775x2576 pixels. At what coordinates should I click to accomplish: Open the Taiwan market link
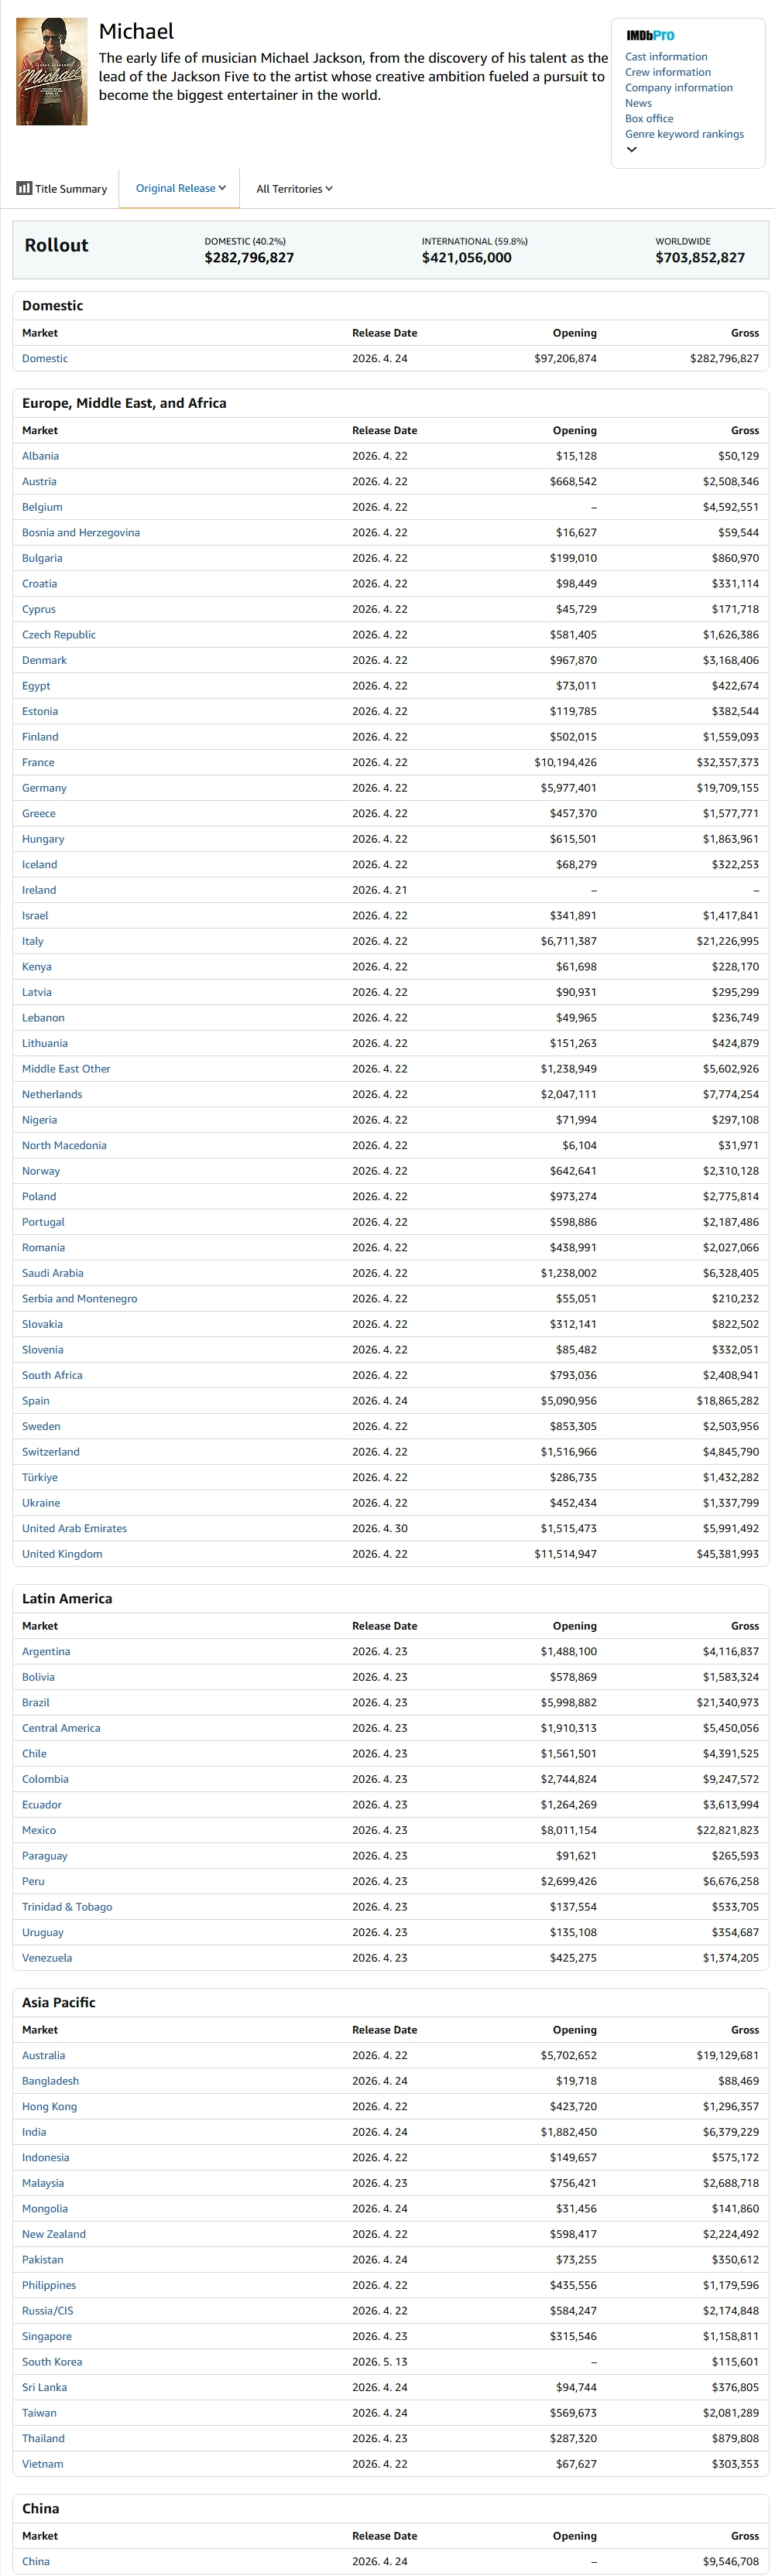coord(40,2413)
